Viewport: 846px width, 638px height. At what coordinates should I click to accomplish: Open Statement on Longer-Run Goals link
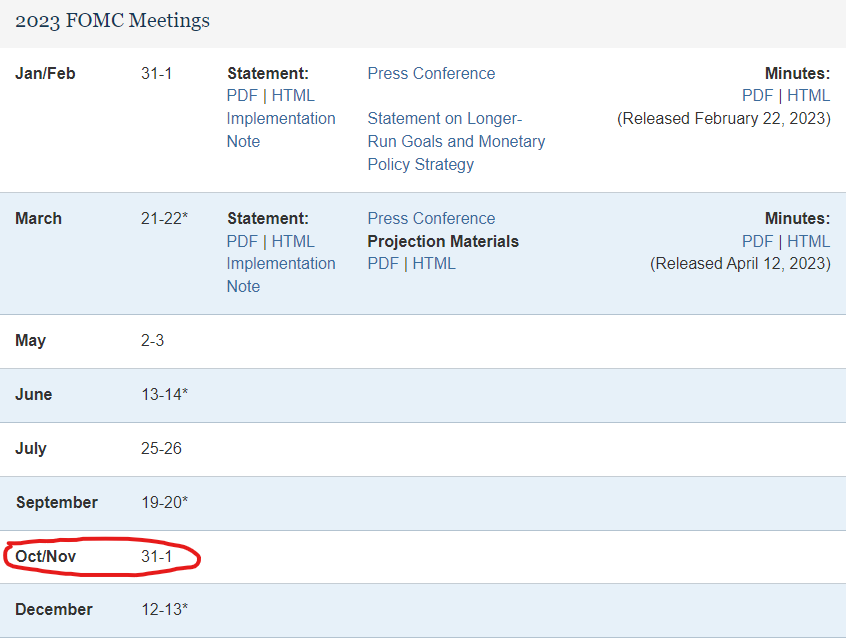coord(456,141)
